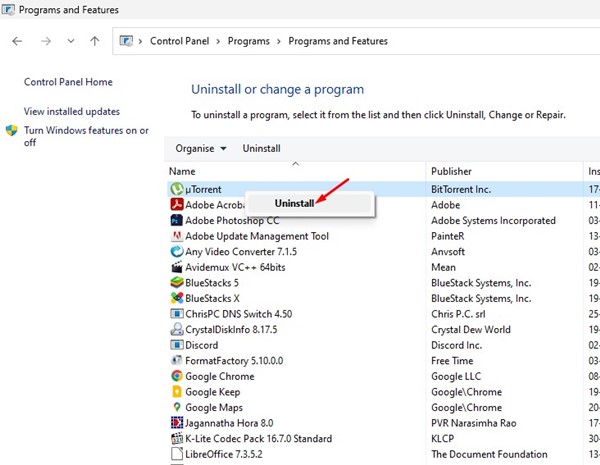
Task: Click the Avidemux clapperboard icon
Action: tap(177, 267)
